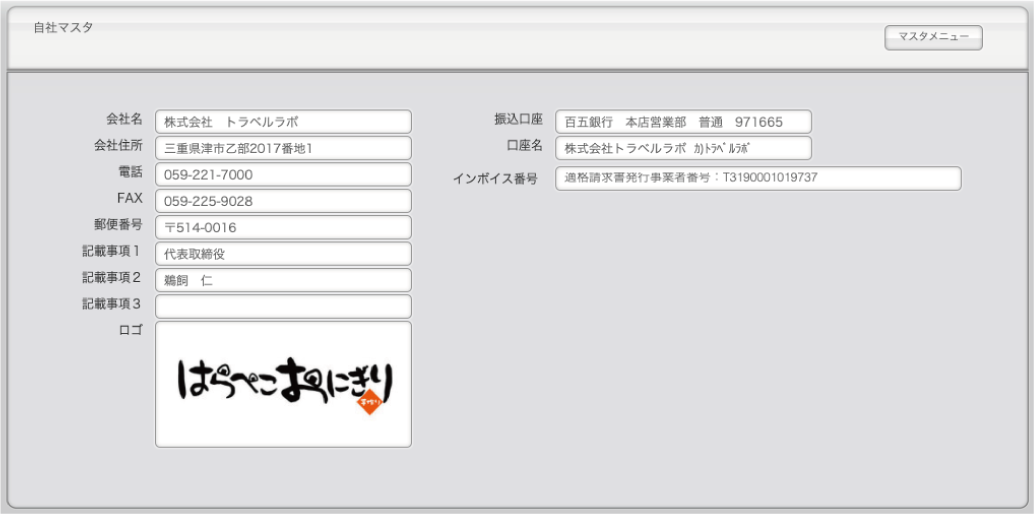1034x514 pixels.
Task: Click the 振込口座 label text
Action: point(517,120)
